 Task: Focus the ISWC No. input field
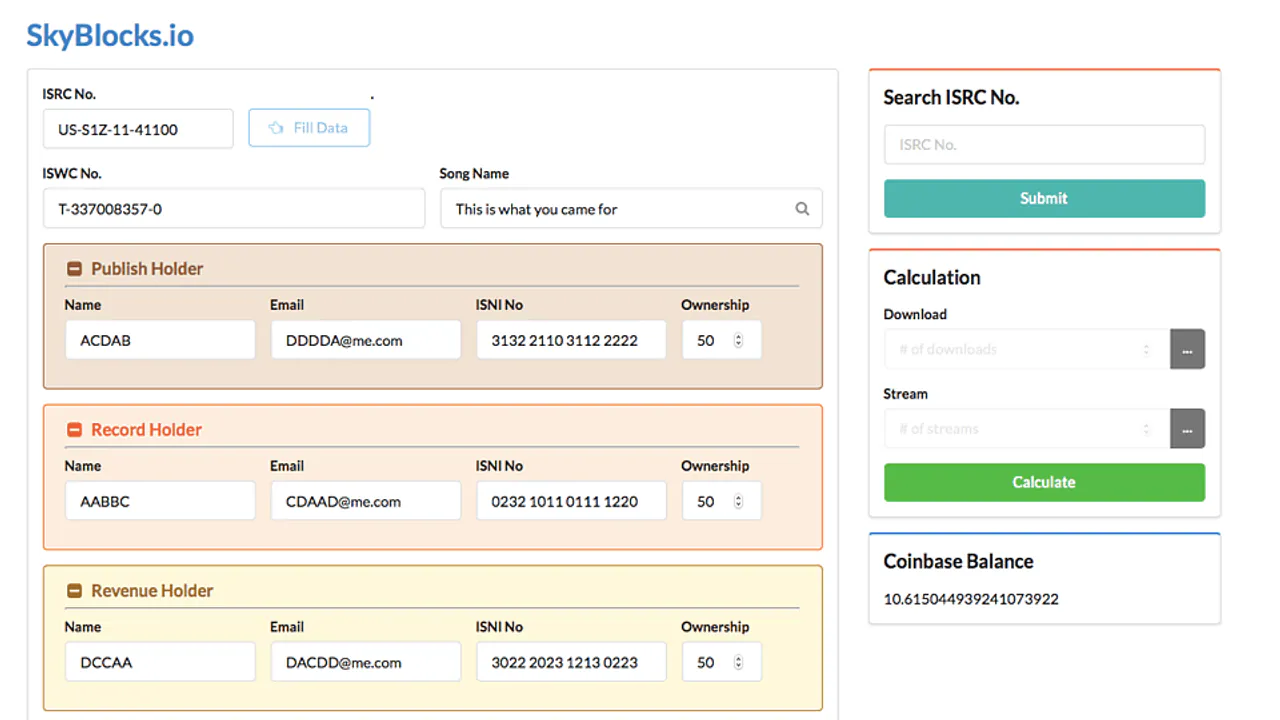(234, 209)
